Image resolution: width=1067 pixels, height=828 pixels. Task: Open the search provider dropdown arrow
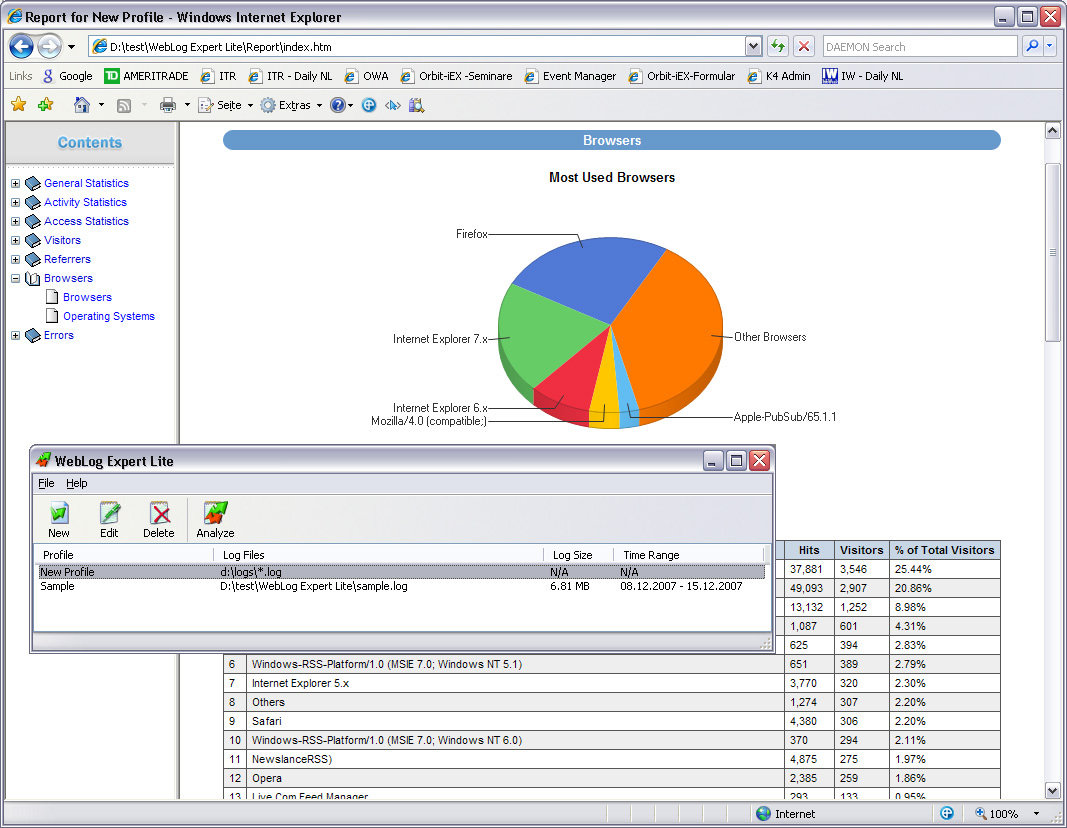pyautogui.click(x=1049, y=46)
